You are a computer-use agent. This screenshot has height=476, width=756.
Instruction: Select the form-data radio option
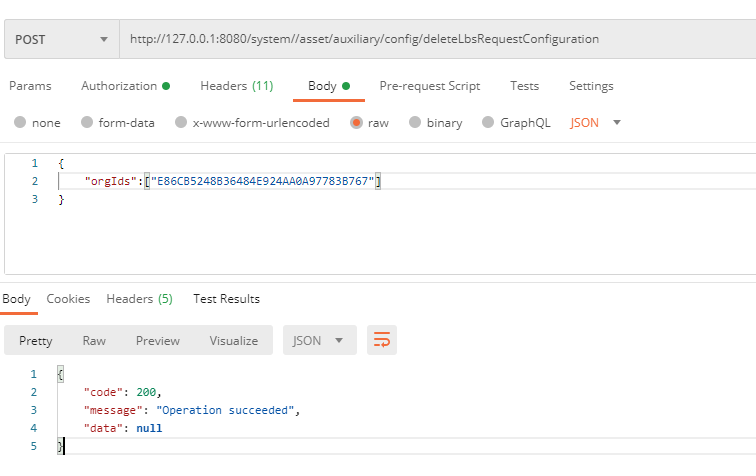(x=87, y=123)
